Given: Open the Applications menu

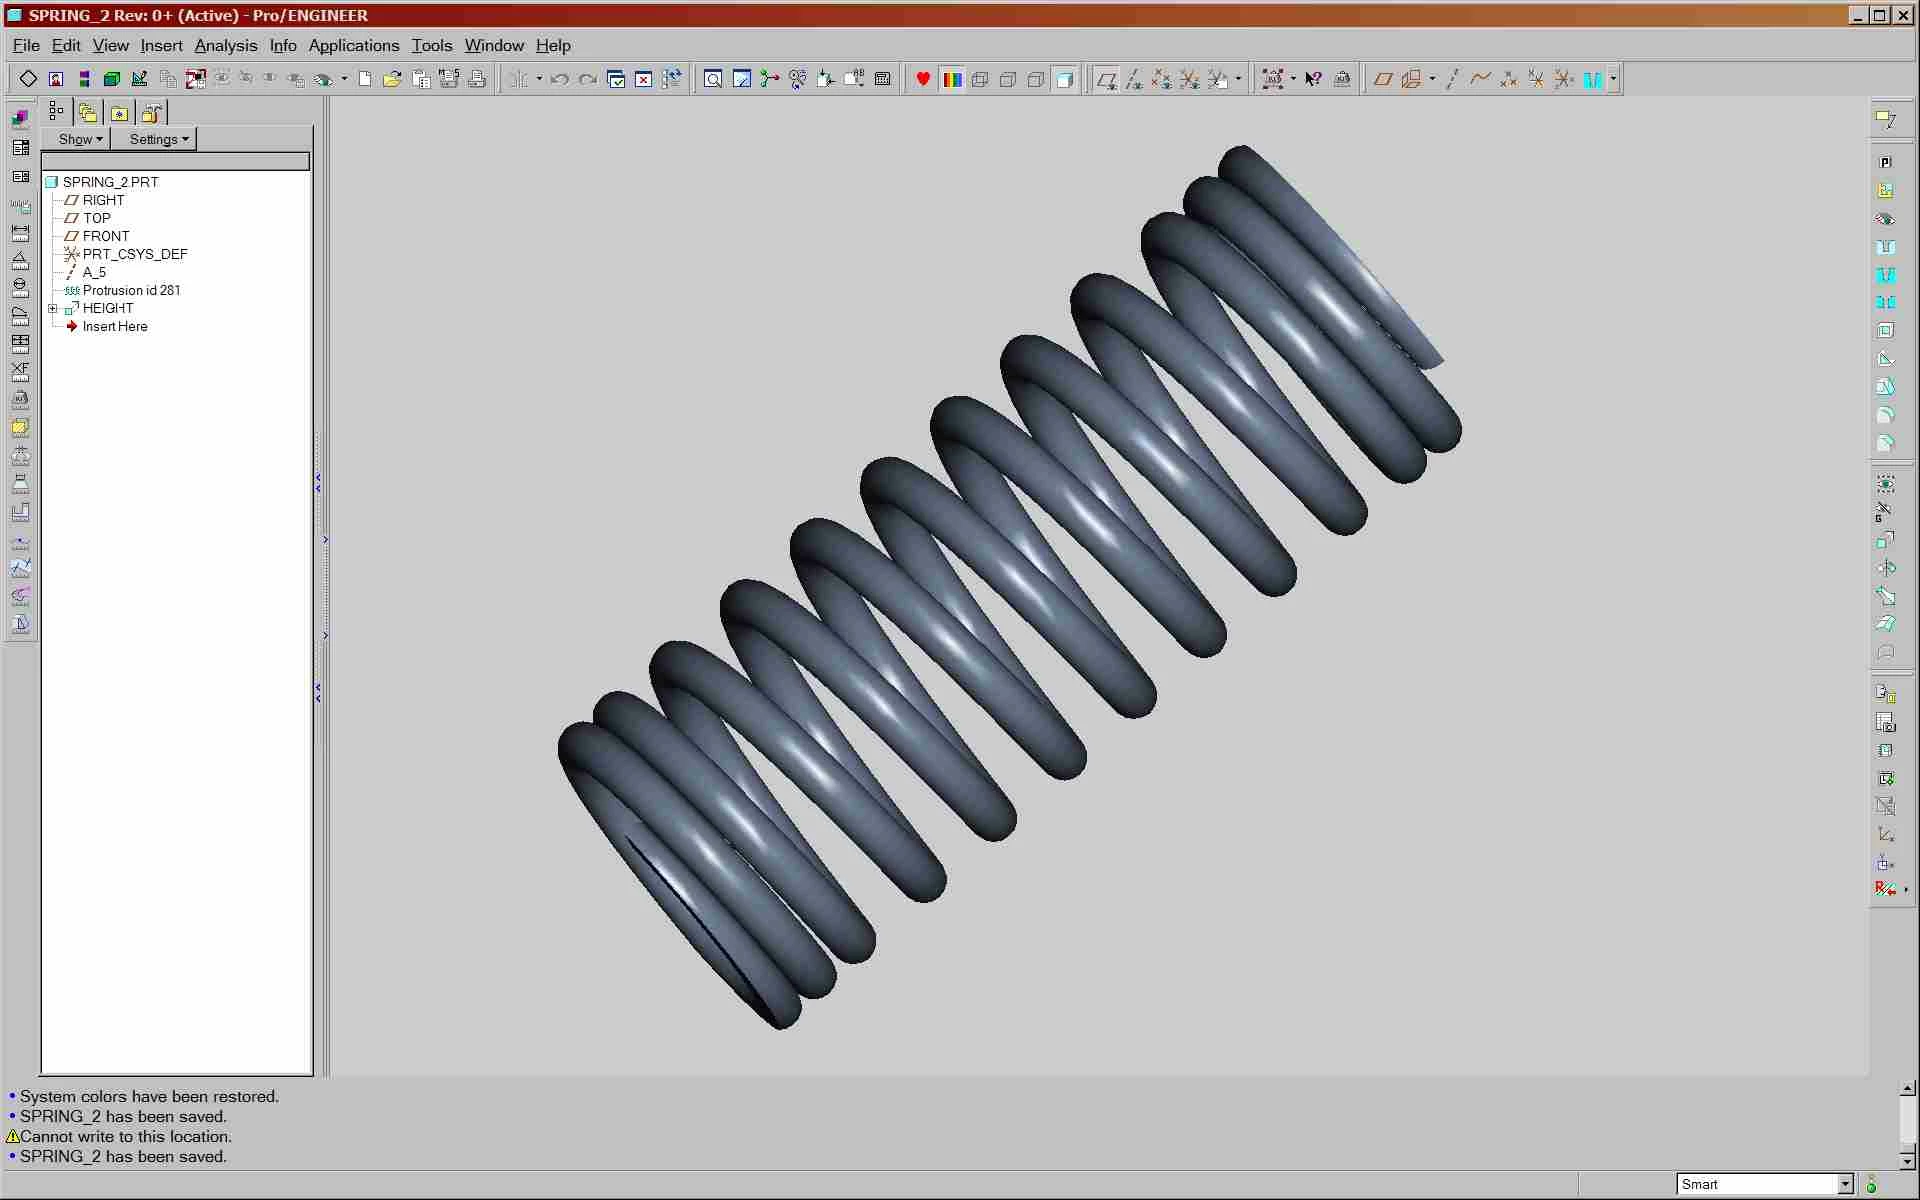Looking at the screenshot, I should [354, 46].
